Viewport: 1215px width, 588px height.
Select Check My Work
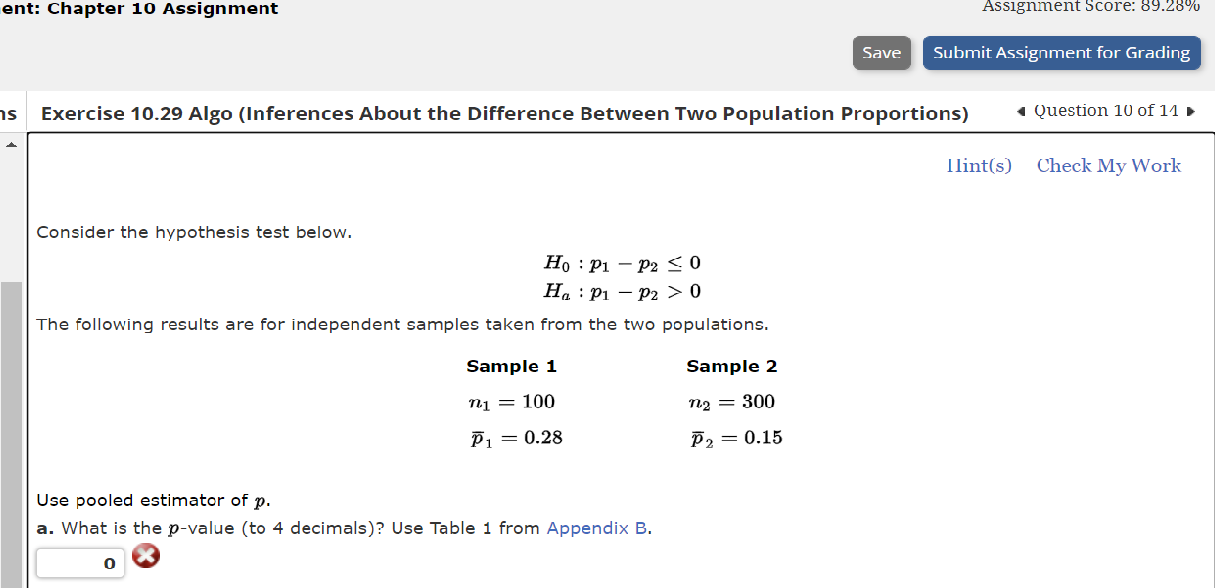point(1109,165)
